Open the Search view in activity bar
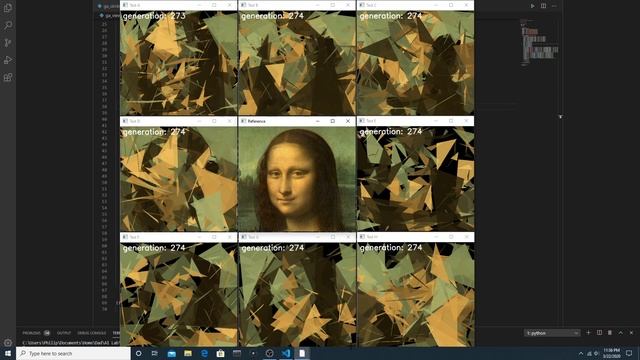The height and width of the screenshot is (360, 640). [8, 25]
